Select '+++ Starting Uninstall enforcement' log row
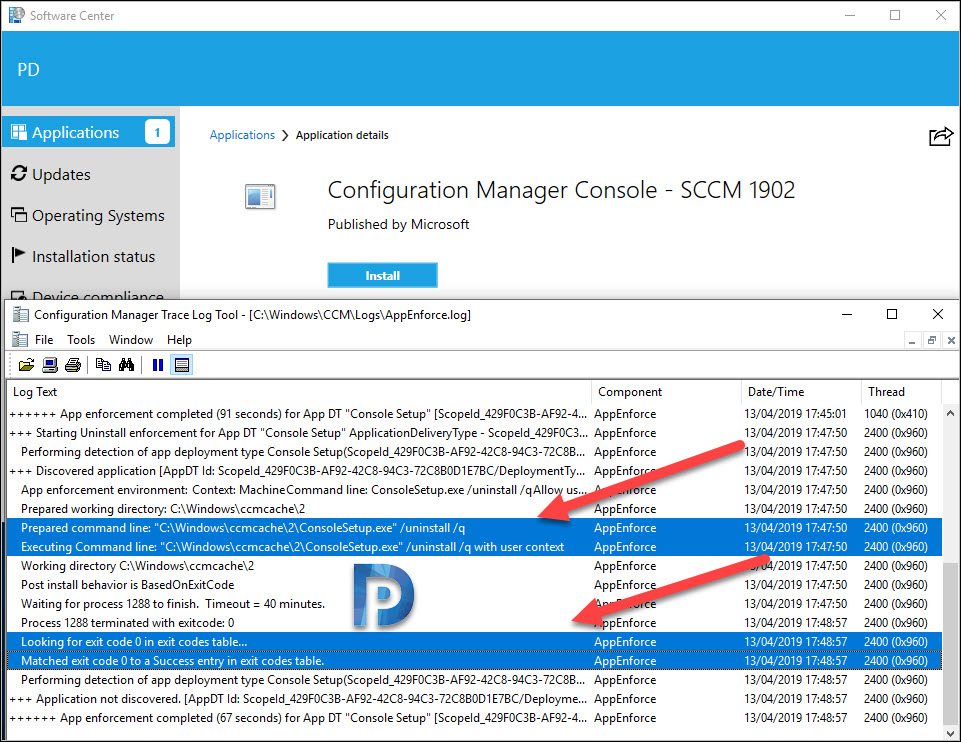Screen dimensions: 961x742 pos(474,433)
